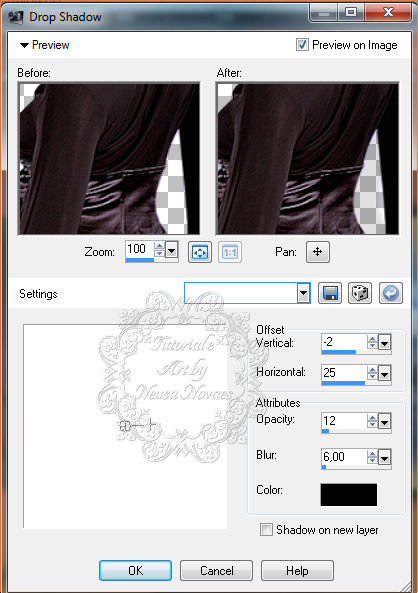Click the shadow offset crosshair handle
Image resolution: width=418 pixels, height=593 pixels.
151,425
